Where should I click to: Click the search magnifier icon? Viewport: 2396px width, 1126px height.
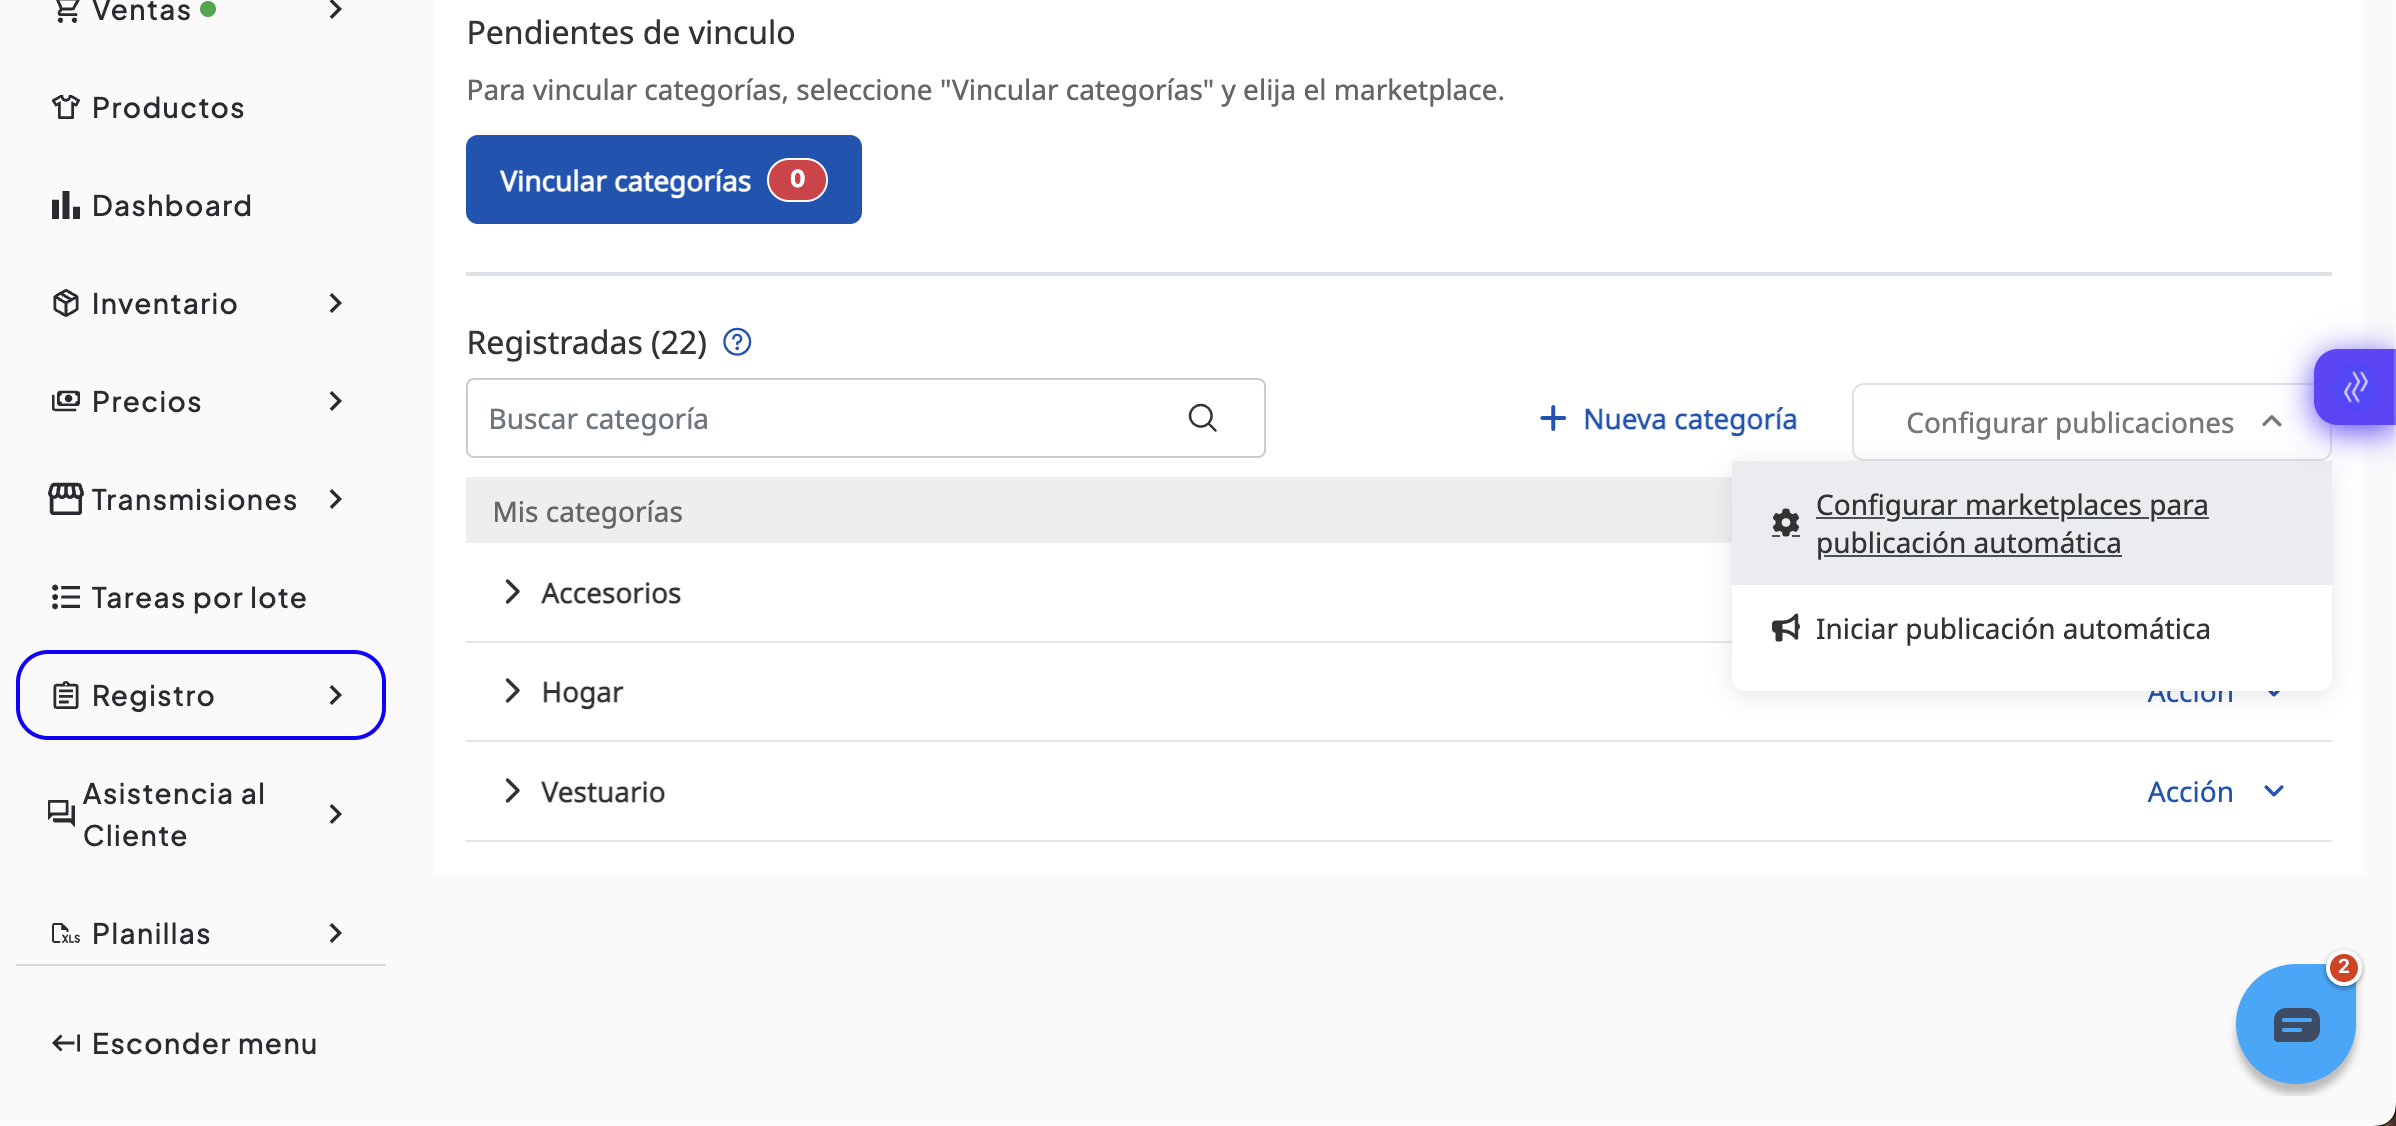tap(1202, 418)
